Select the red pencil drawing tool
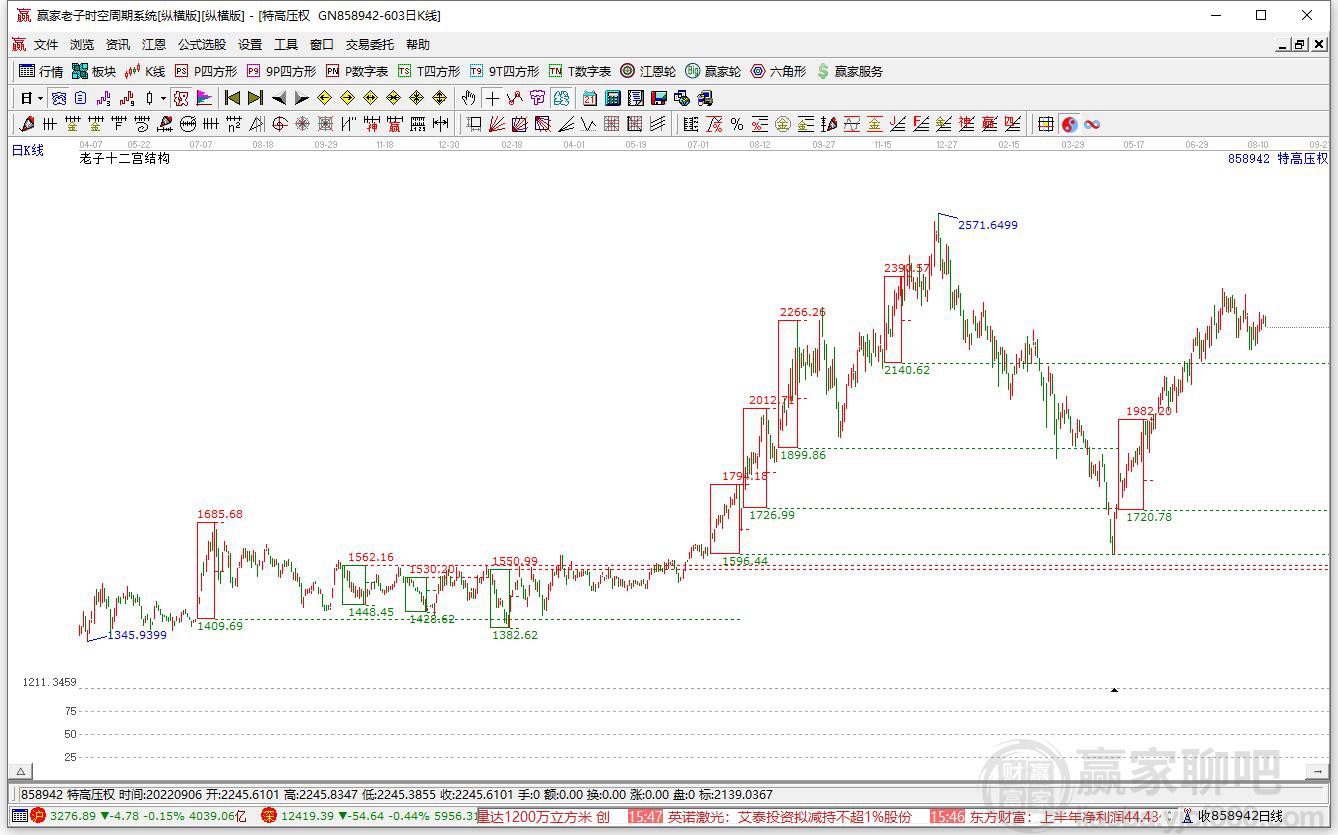Viewport: 1338px width, 835px height. pos(26,124)
